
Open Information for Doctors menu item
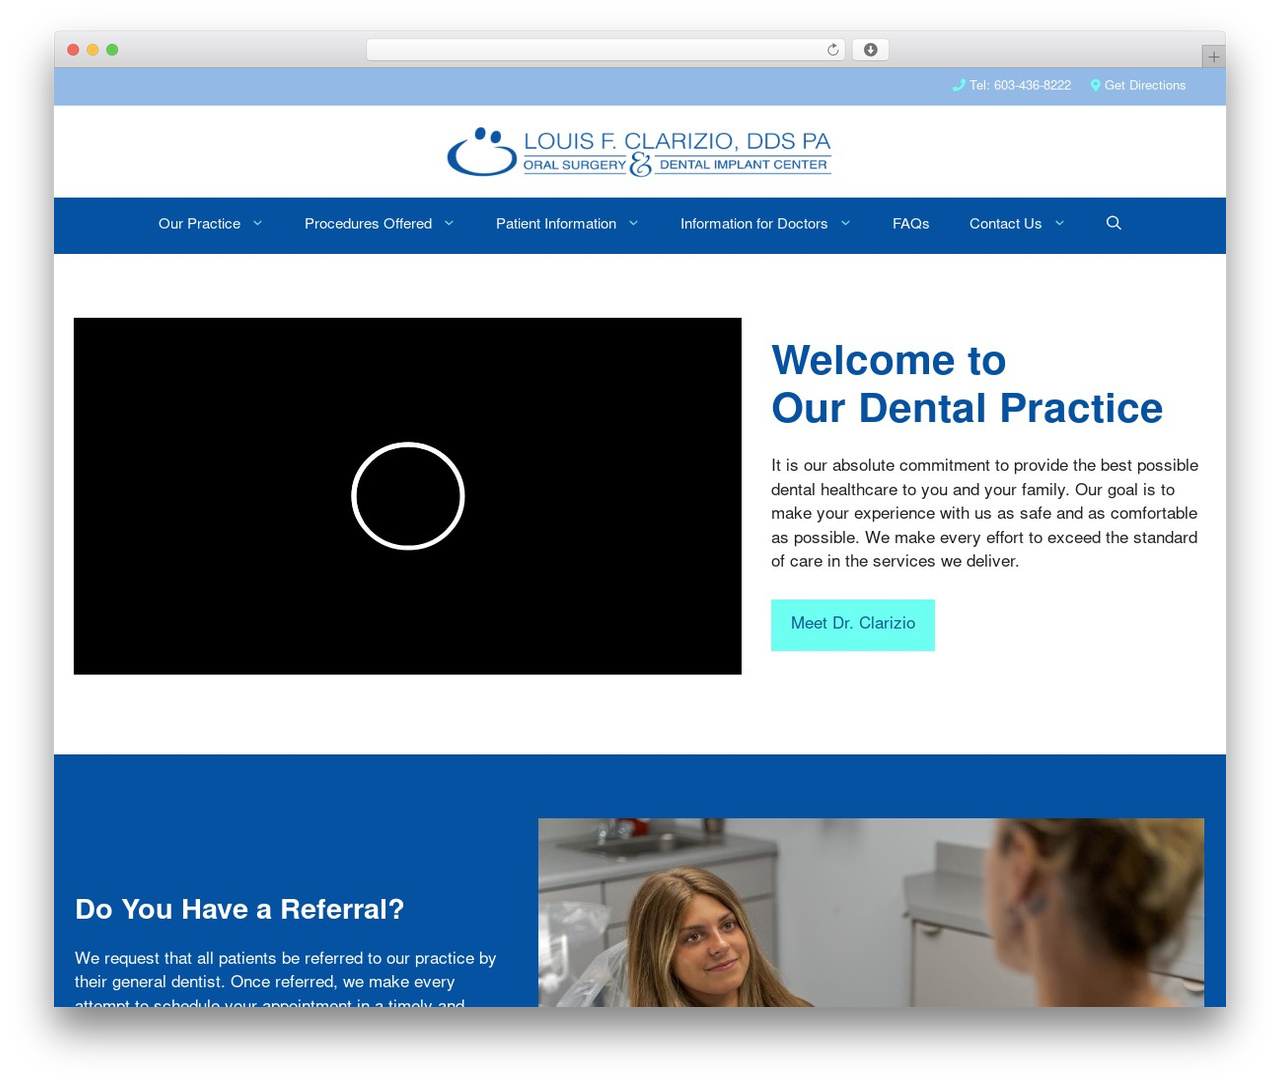tap(754, 224)
